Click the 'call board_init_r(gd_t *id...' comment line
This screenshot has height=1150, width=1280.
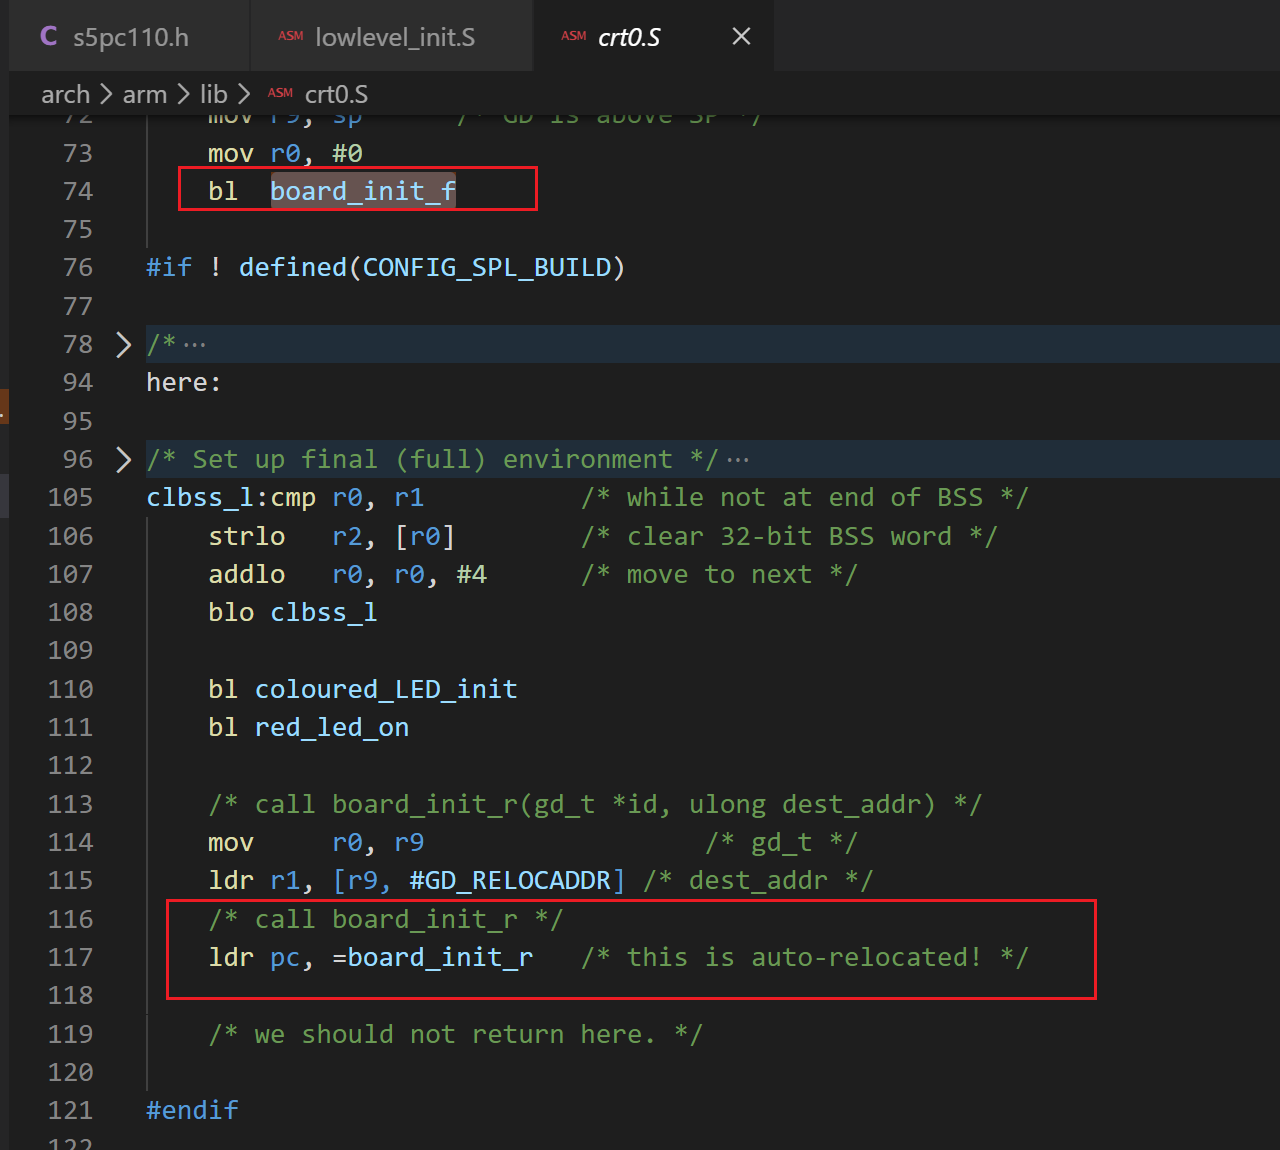point(595,804)
